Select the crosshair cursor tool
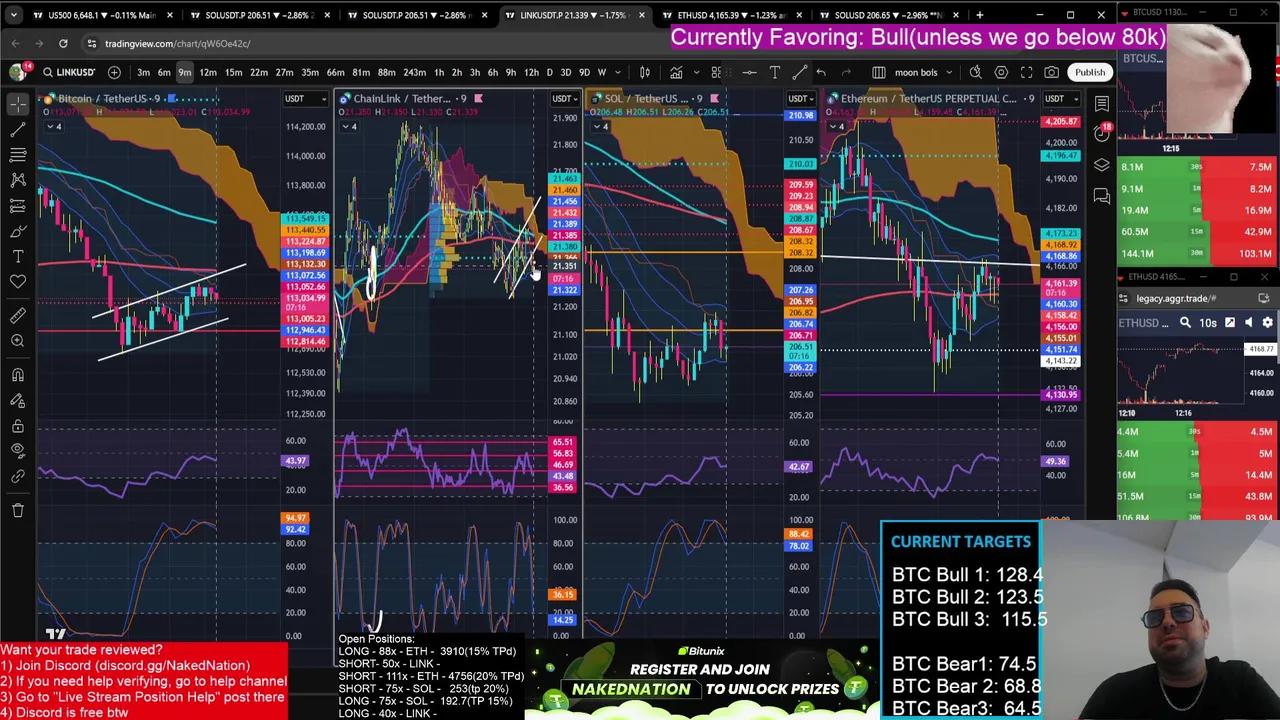The image size is (1280, 720). tap(18, 103)
